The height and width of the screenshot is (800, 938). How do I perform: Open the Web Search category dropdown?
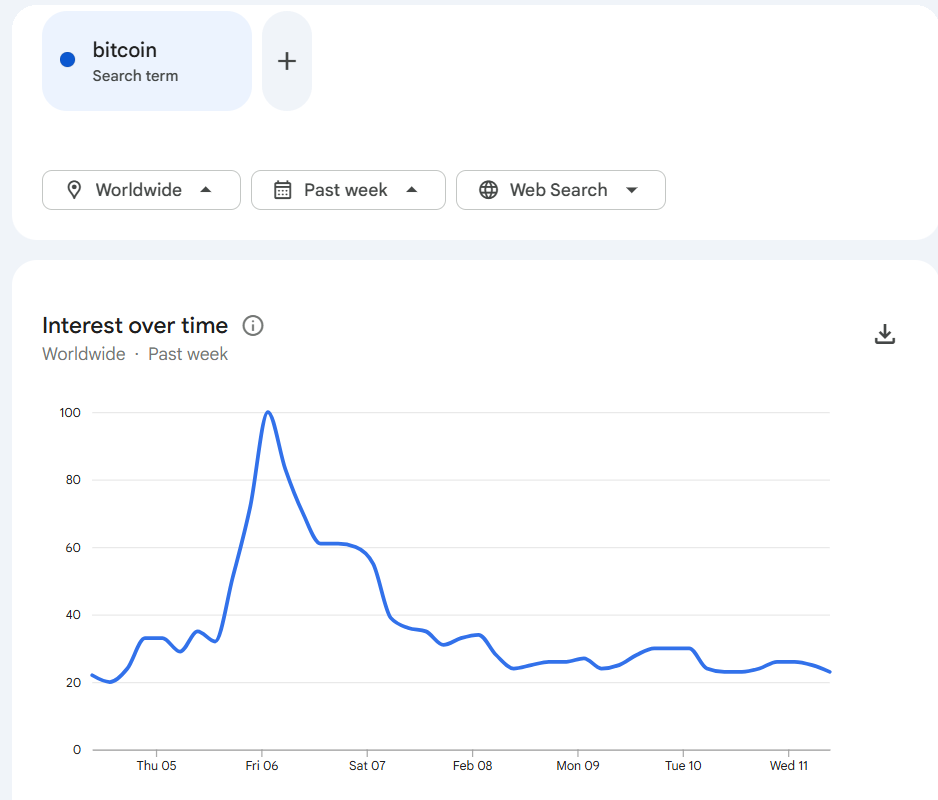(560, 189)
